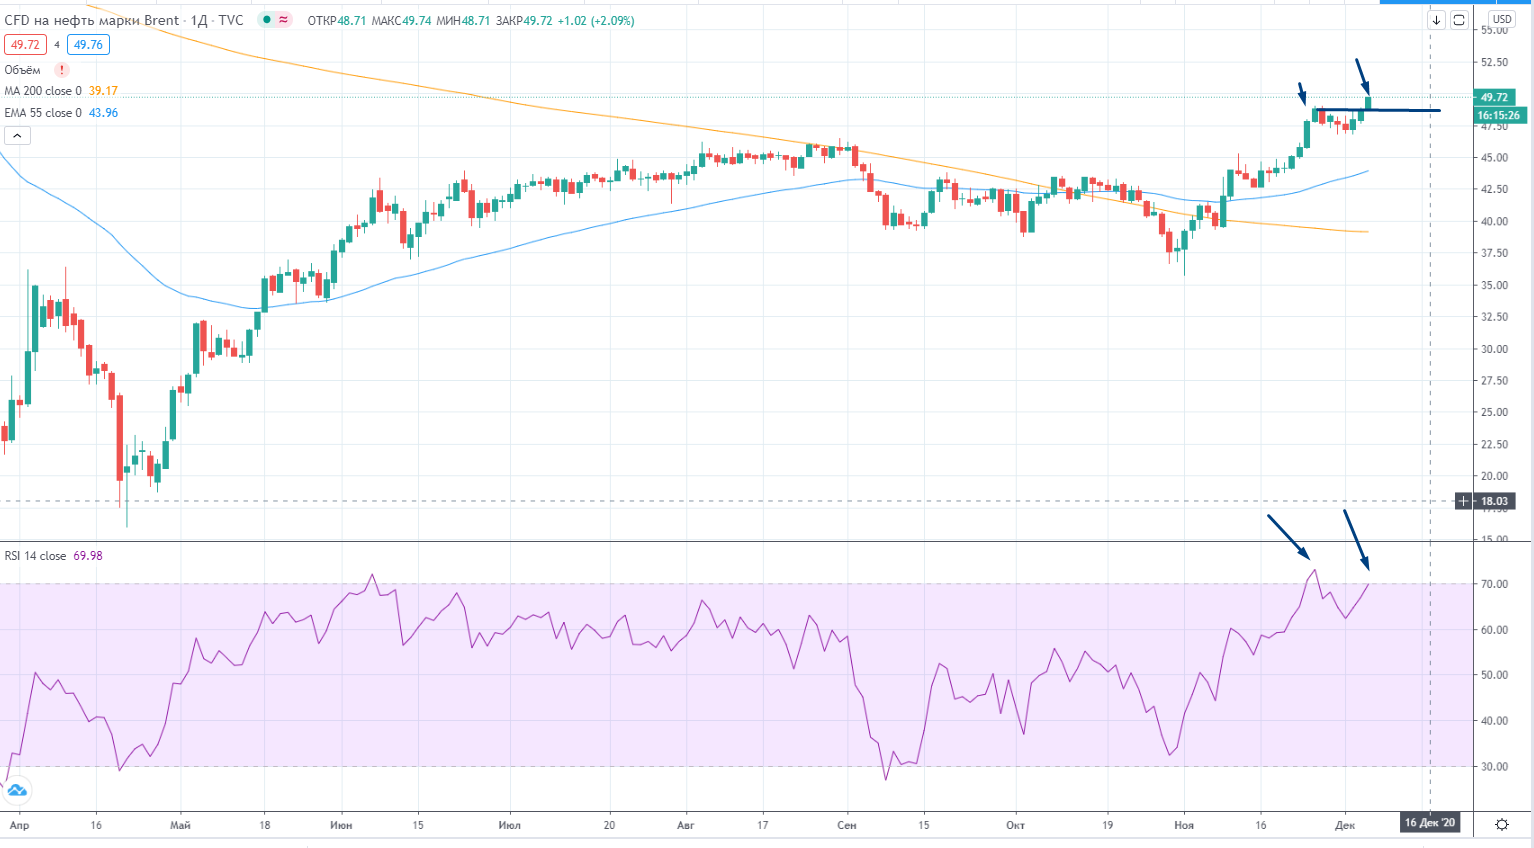Open the USD currency dropdown

coord(1501,19)
